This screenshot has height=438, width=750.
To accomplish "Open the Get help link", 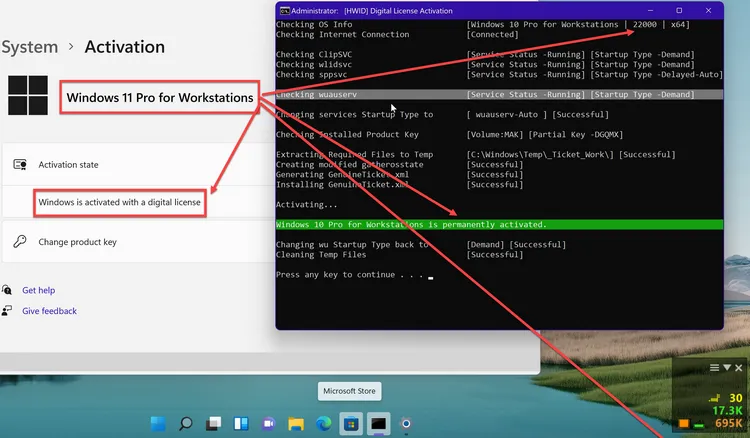I will (x=38, y=290).
